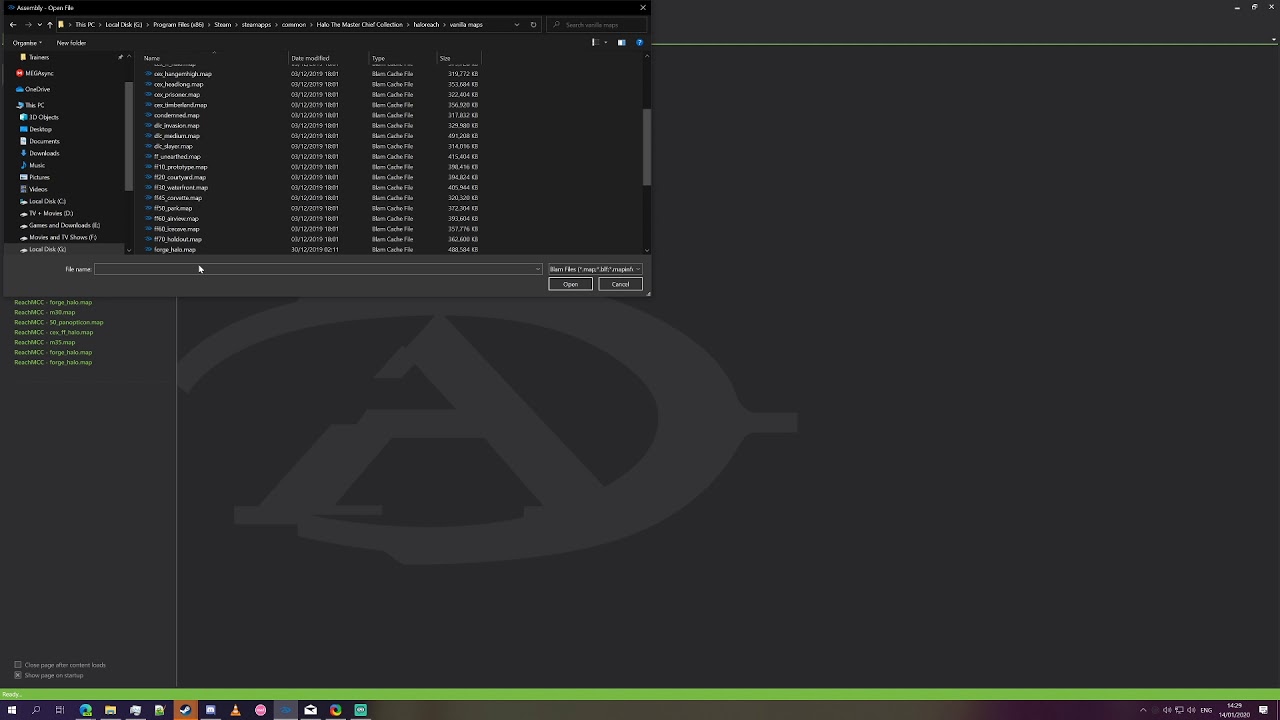Expand address bar previous locations dropdown
This screenshot has width=1280, height=720.
coord(517,24)
